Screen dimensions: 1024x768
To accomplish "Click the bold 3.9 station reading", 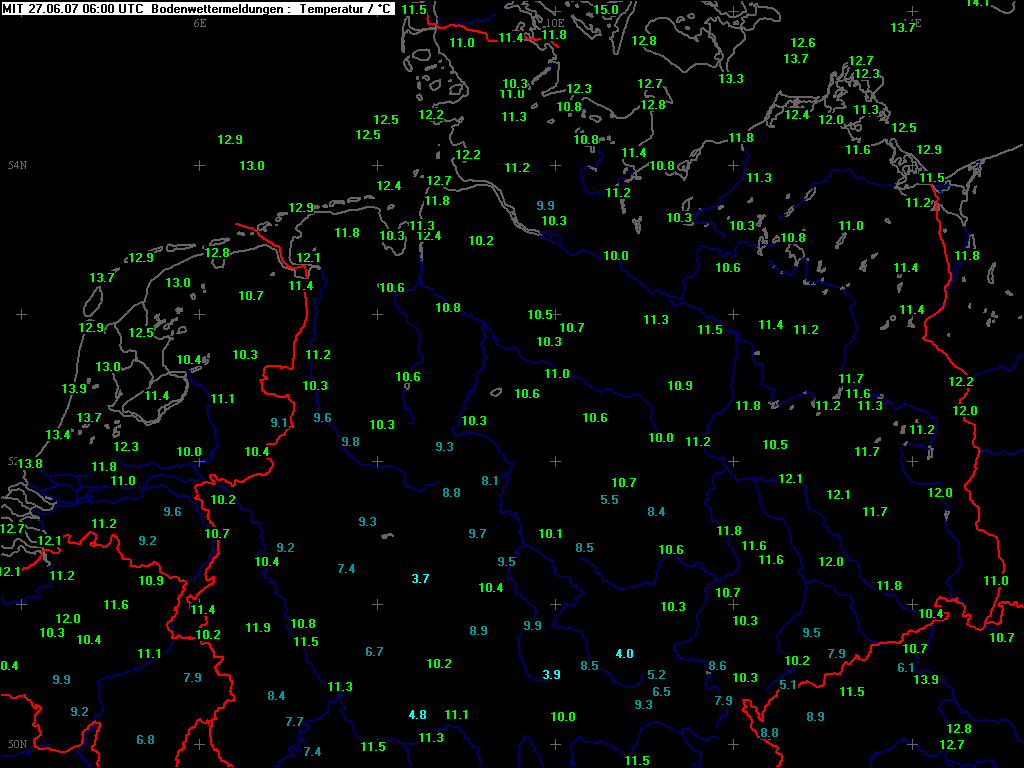I will 551,675.
